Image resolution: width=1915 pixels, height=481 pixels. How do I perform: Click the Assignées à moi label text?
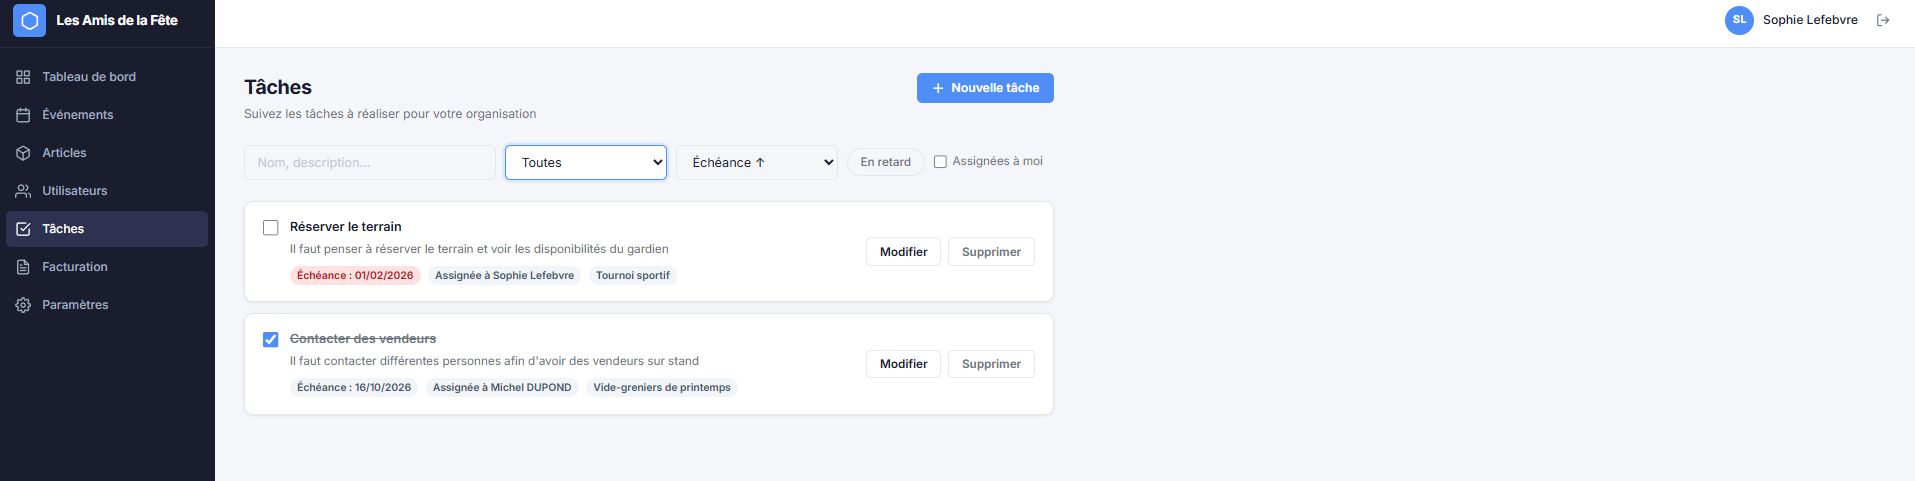[997, 161]
